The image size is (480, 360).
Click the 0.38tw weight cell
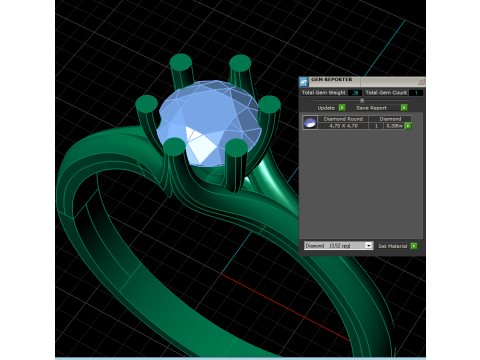394,126
